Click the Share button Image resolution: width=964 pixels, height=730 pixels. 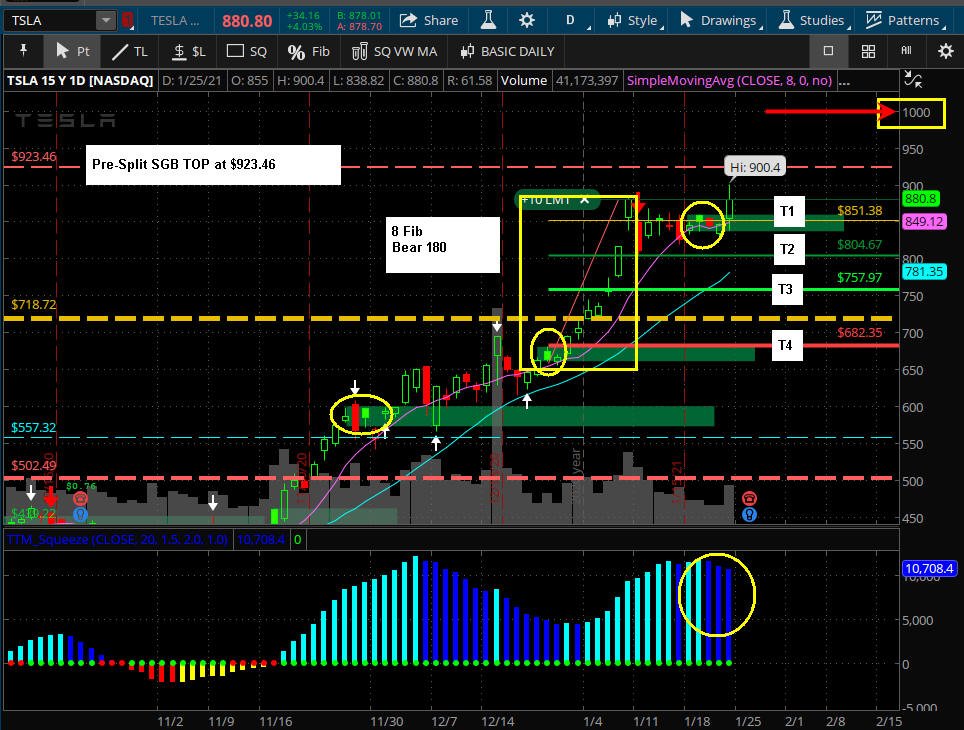(429, 20)
